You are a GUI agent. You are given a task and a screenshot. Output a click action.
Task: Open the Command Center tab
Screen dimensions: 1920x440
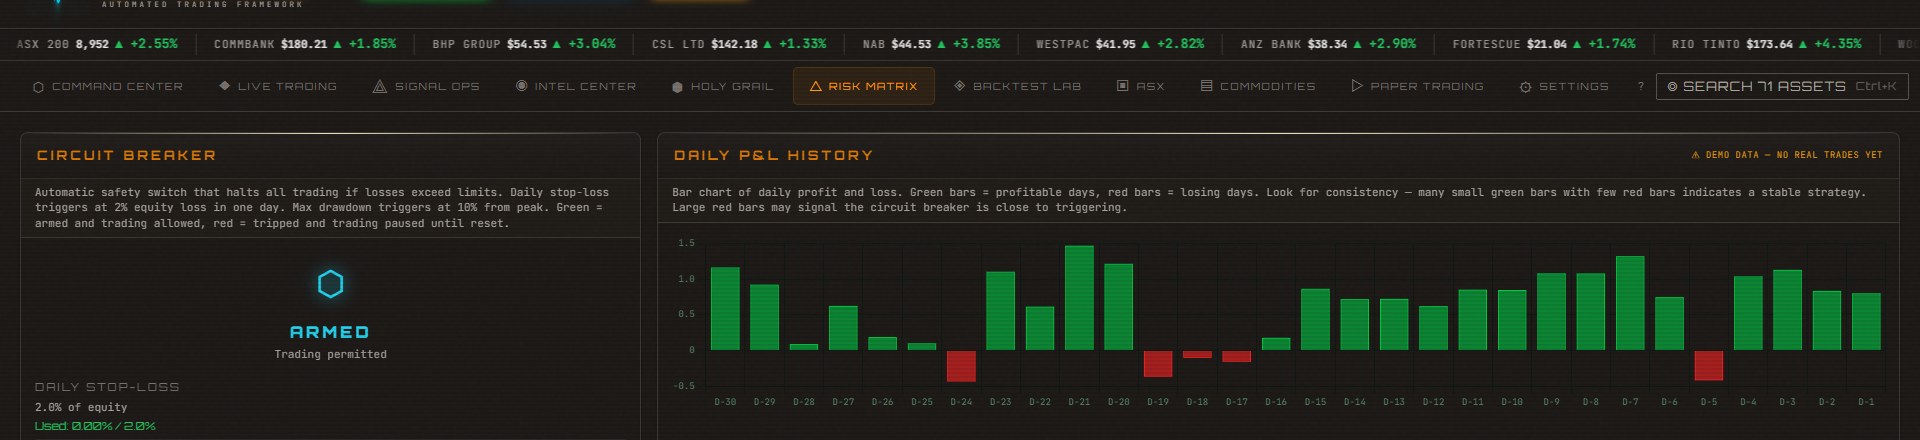[108, 87]
